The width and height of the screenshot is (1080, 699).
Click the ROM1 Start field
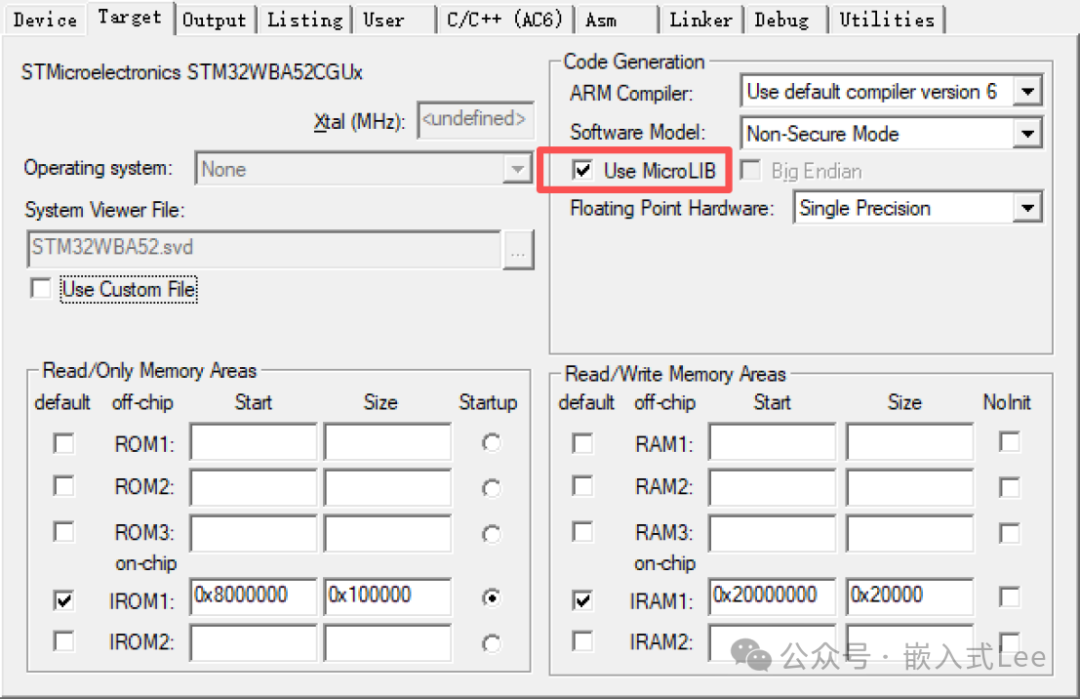click(253, 442)
